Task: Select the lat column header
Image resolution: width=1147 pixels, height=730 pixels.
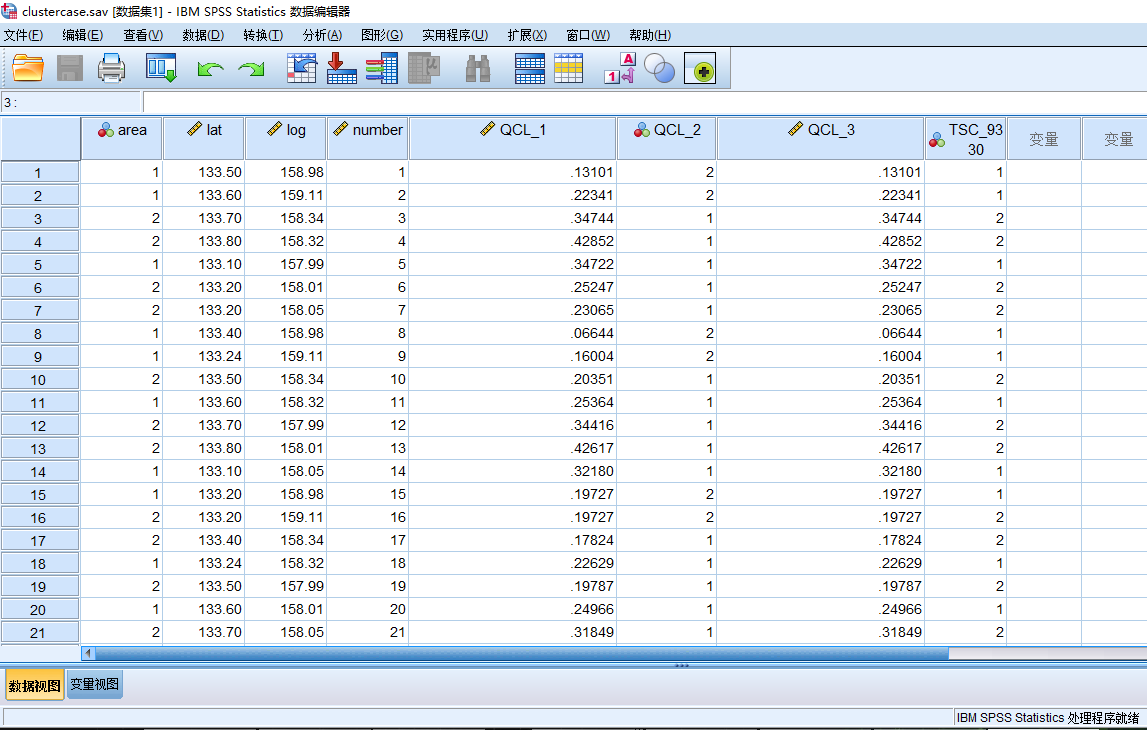Action: [x=204, y=138]
